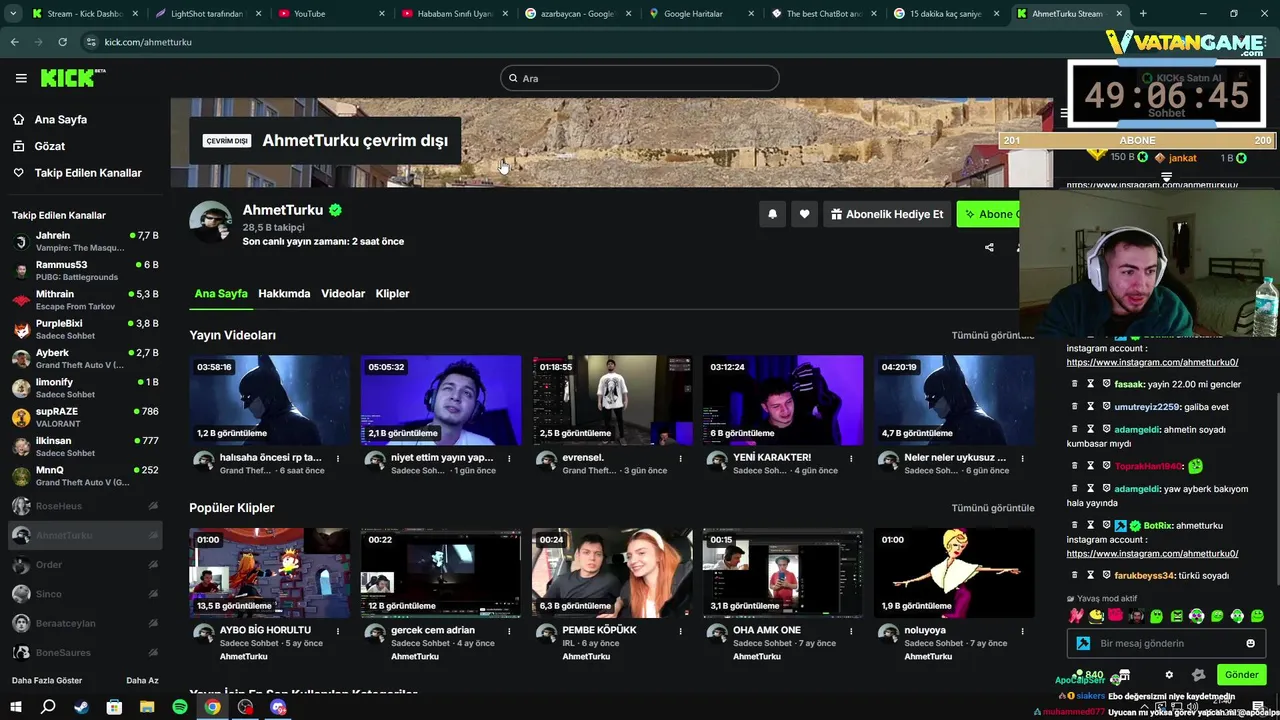
Task: Switch to the Klipler tab
Action: coord(392,293)
